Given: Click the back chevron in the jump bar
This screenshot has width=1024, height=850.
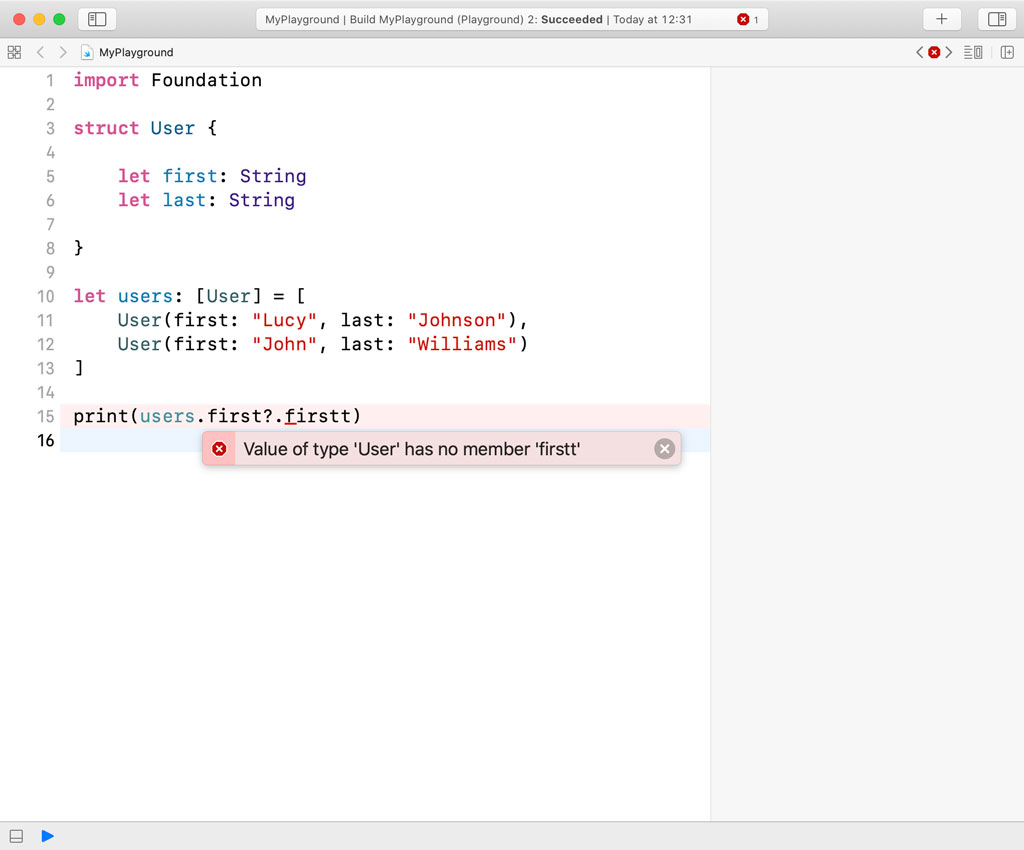Looking at the screenshot, I should coord(40,52).
